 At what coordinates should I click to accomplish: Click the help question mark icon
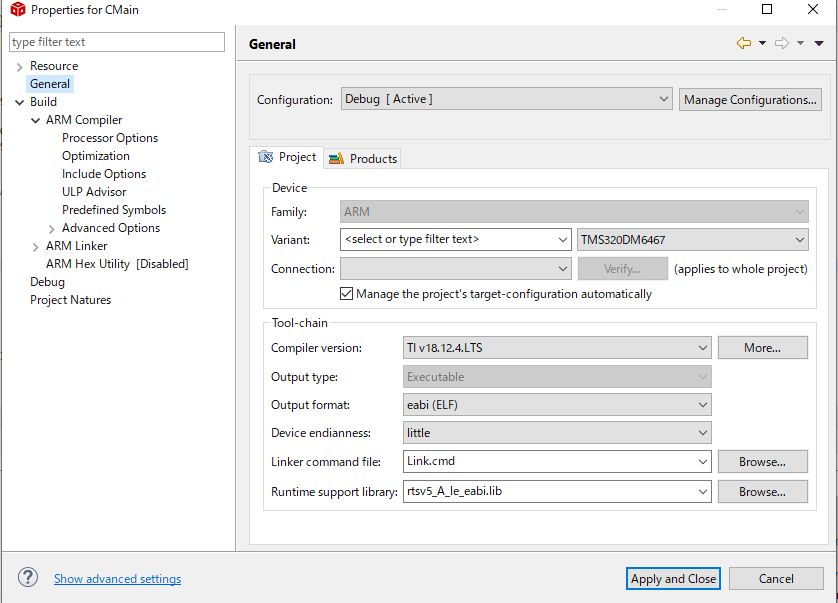[x=28, y=578]
